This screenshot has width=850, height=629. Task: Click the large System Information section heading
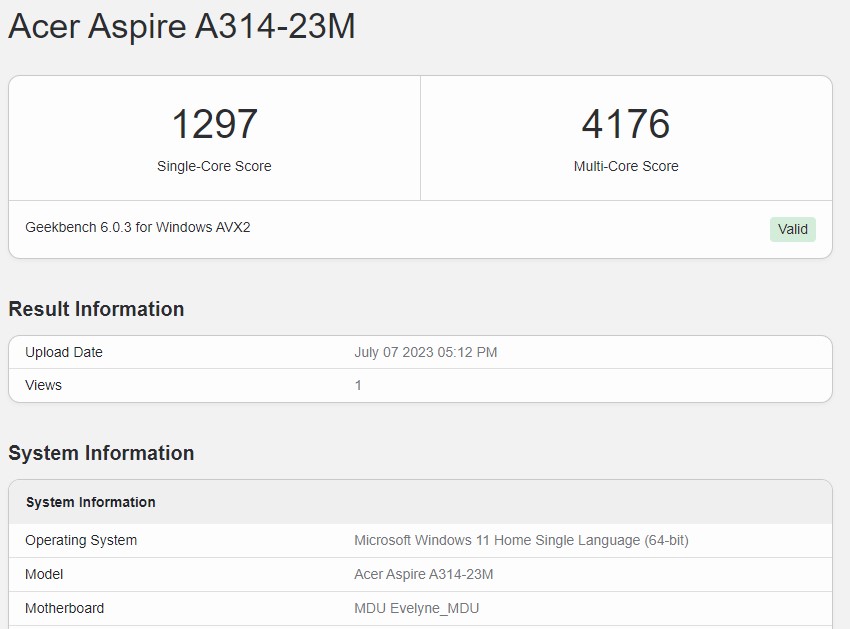pos(101,453)
